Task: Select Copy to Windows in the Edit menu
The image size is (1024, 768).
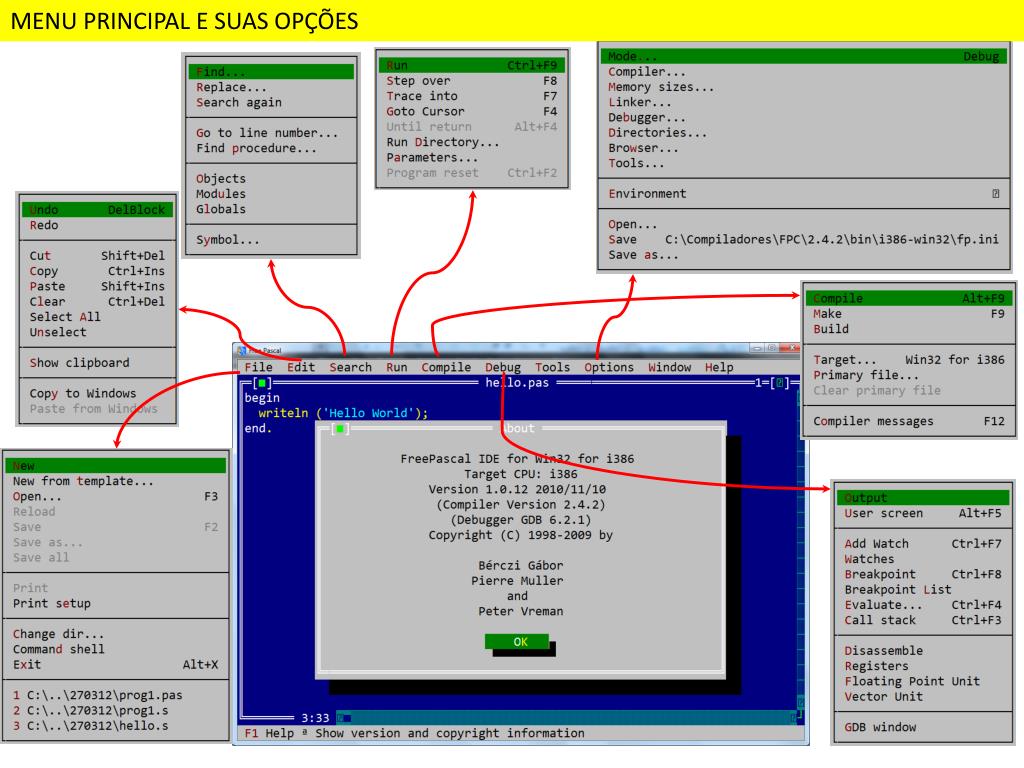Action: 98,393
